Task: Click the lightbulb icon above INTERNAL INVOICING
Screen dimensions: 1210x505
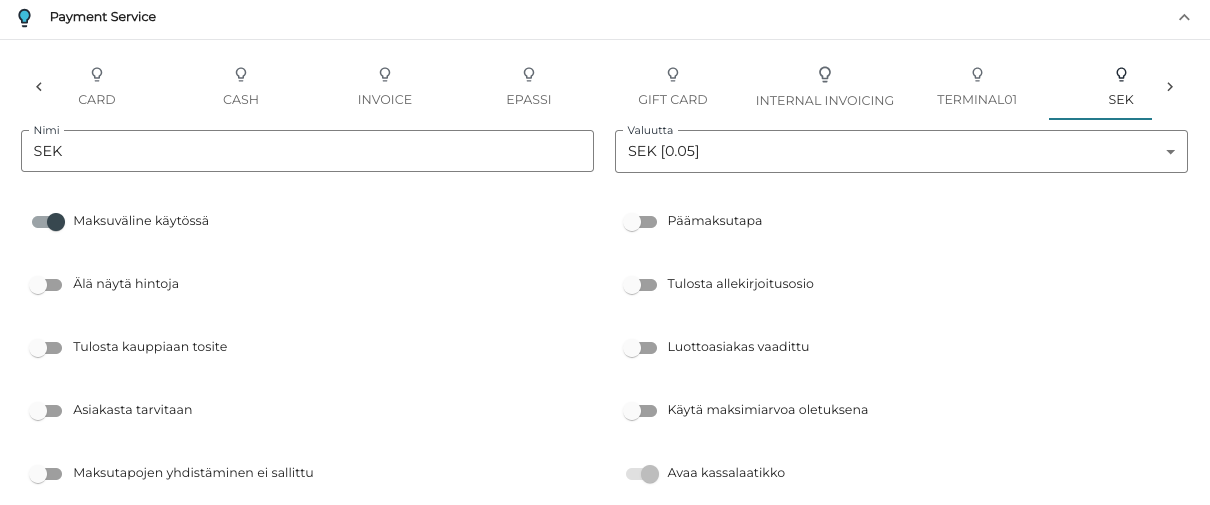Action: pyautogui.click(x=825, y=74)
